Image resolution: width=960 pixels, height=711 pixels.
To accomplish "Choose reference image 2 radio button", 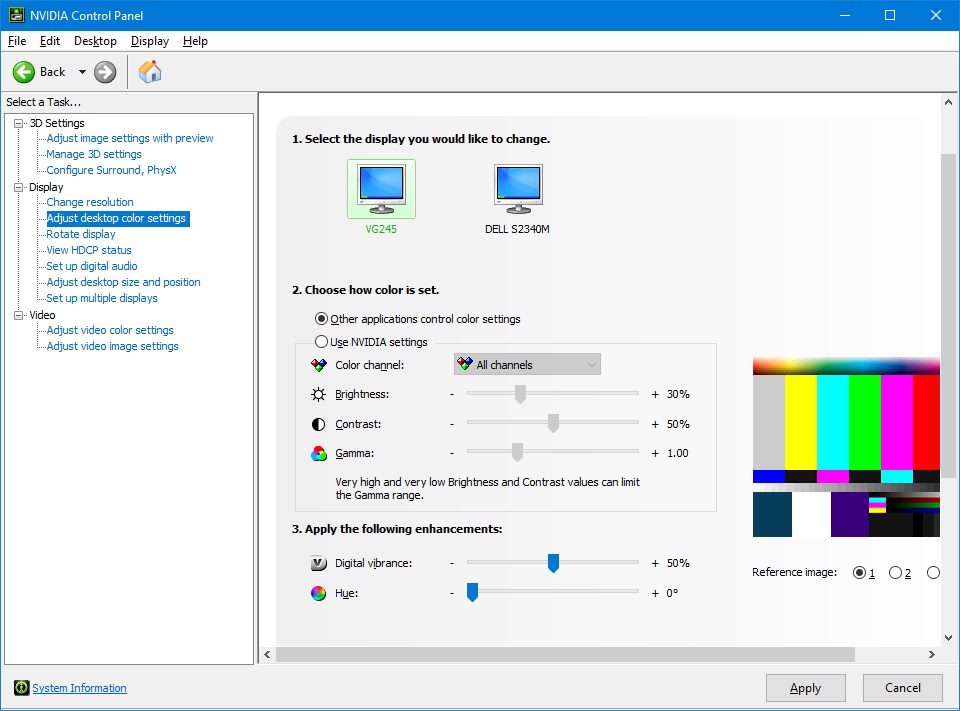I will tap(895, 573).
